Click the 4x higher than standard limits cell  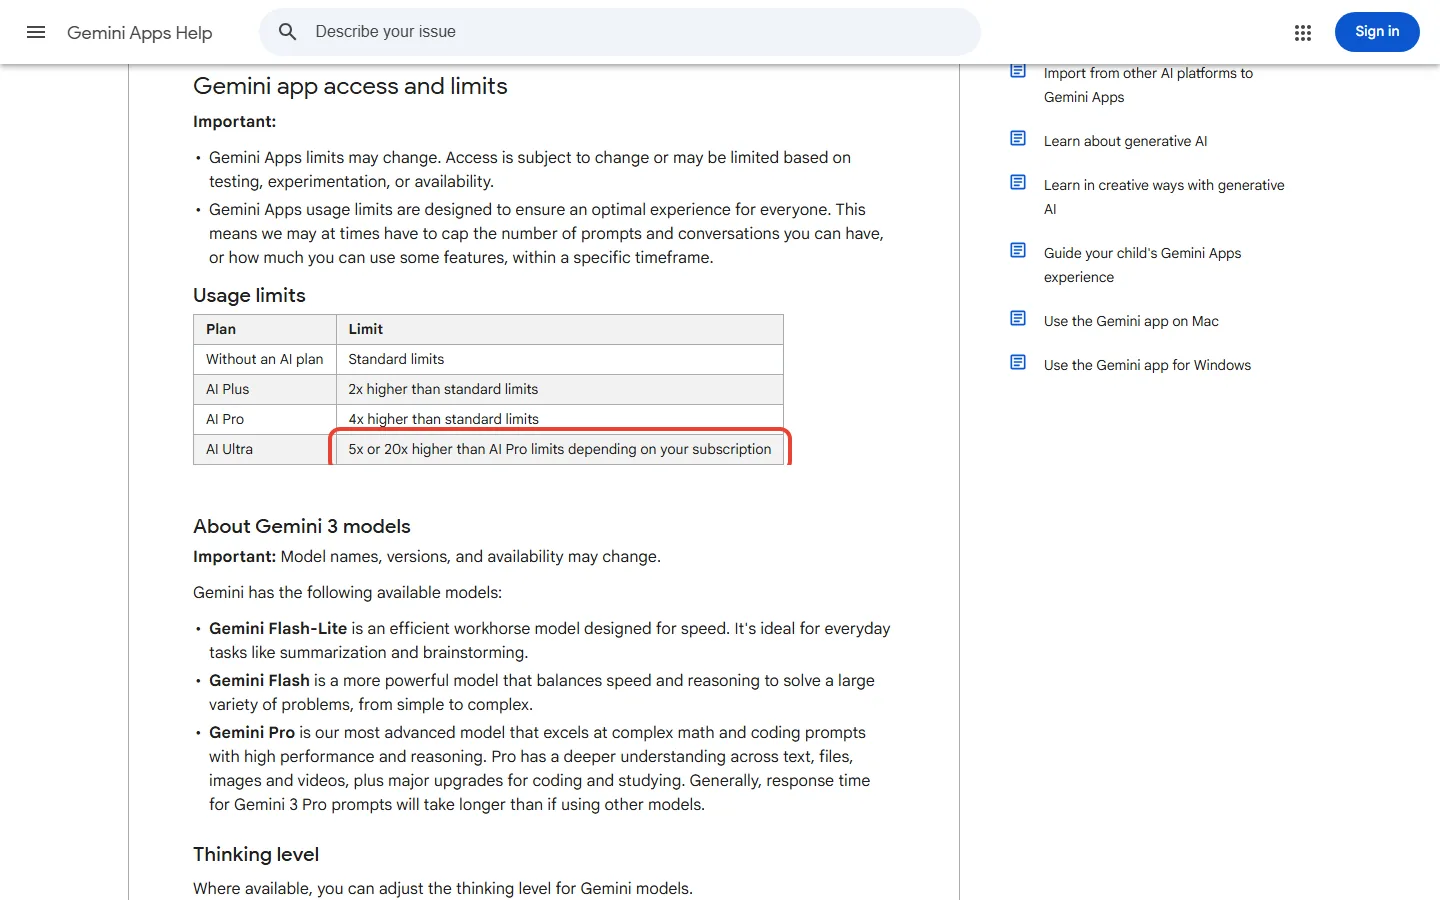[560, 419]
